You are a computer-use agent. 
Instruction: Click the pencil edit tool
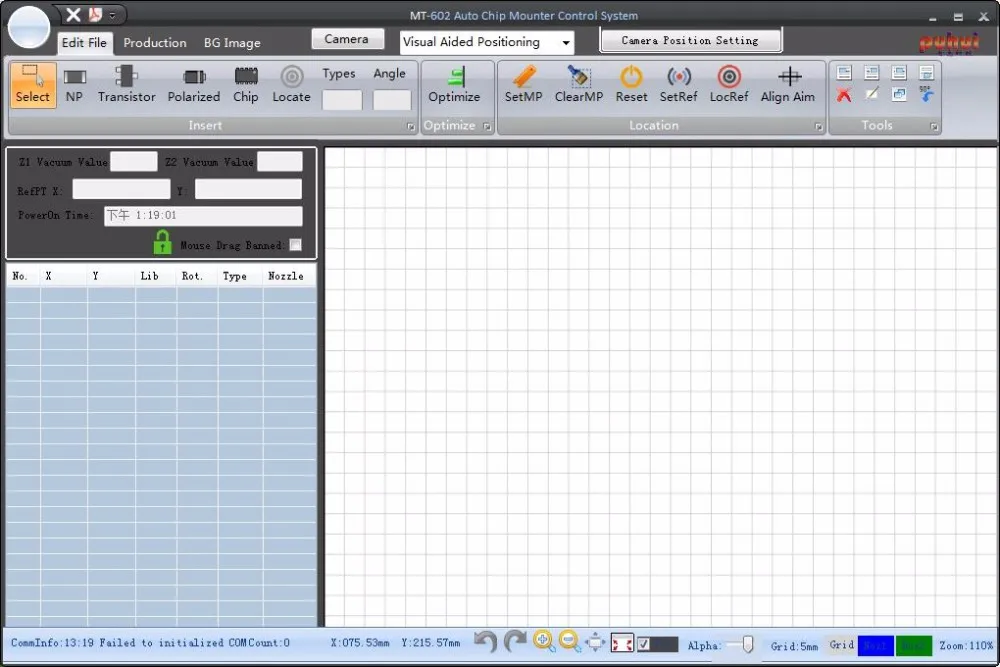pos(871,95)
